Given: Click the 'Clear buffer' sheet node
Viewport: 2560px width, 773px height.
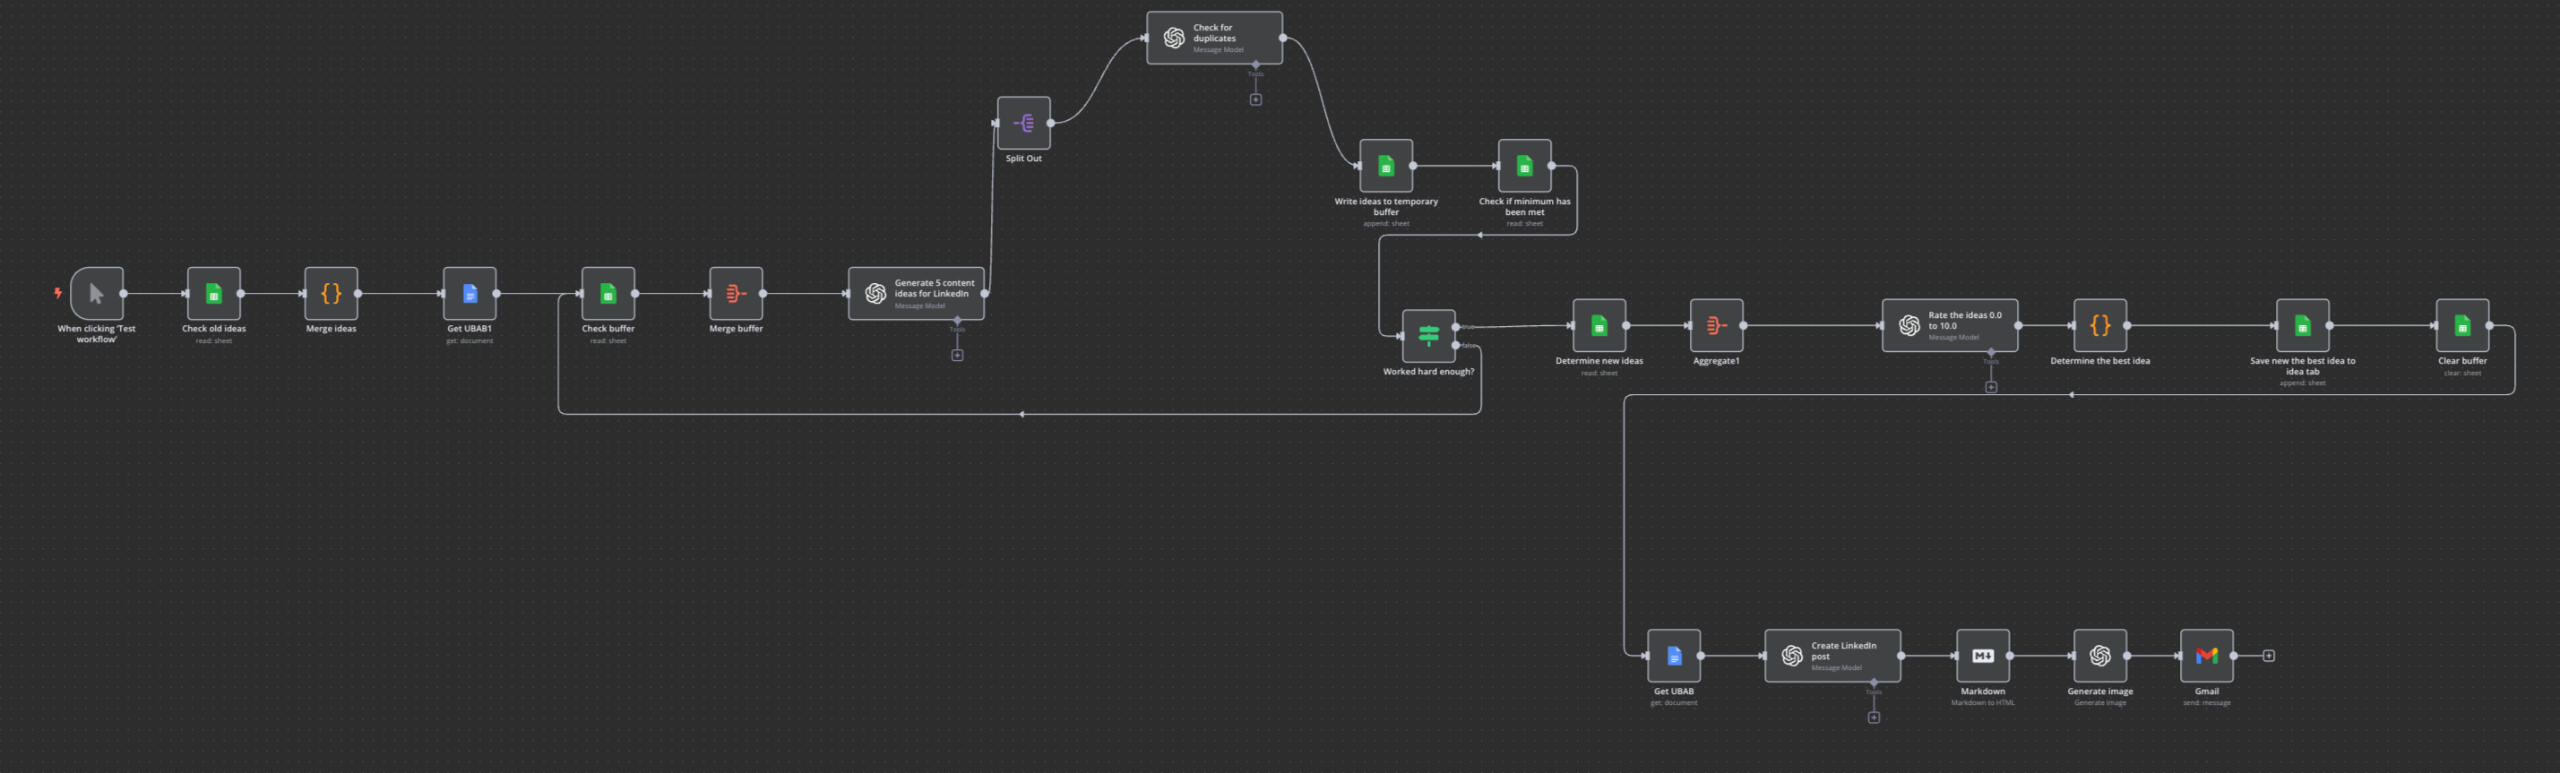Looking at the screenshot, I should [x=2462, y=325].
